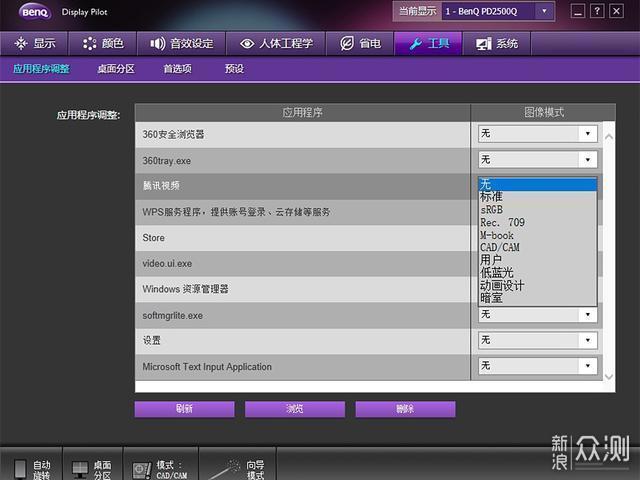This screenshot has width=640, height=480.
Task: Switch to 桌面分区 sub-tab
Action: tap(116, 69)
